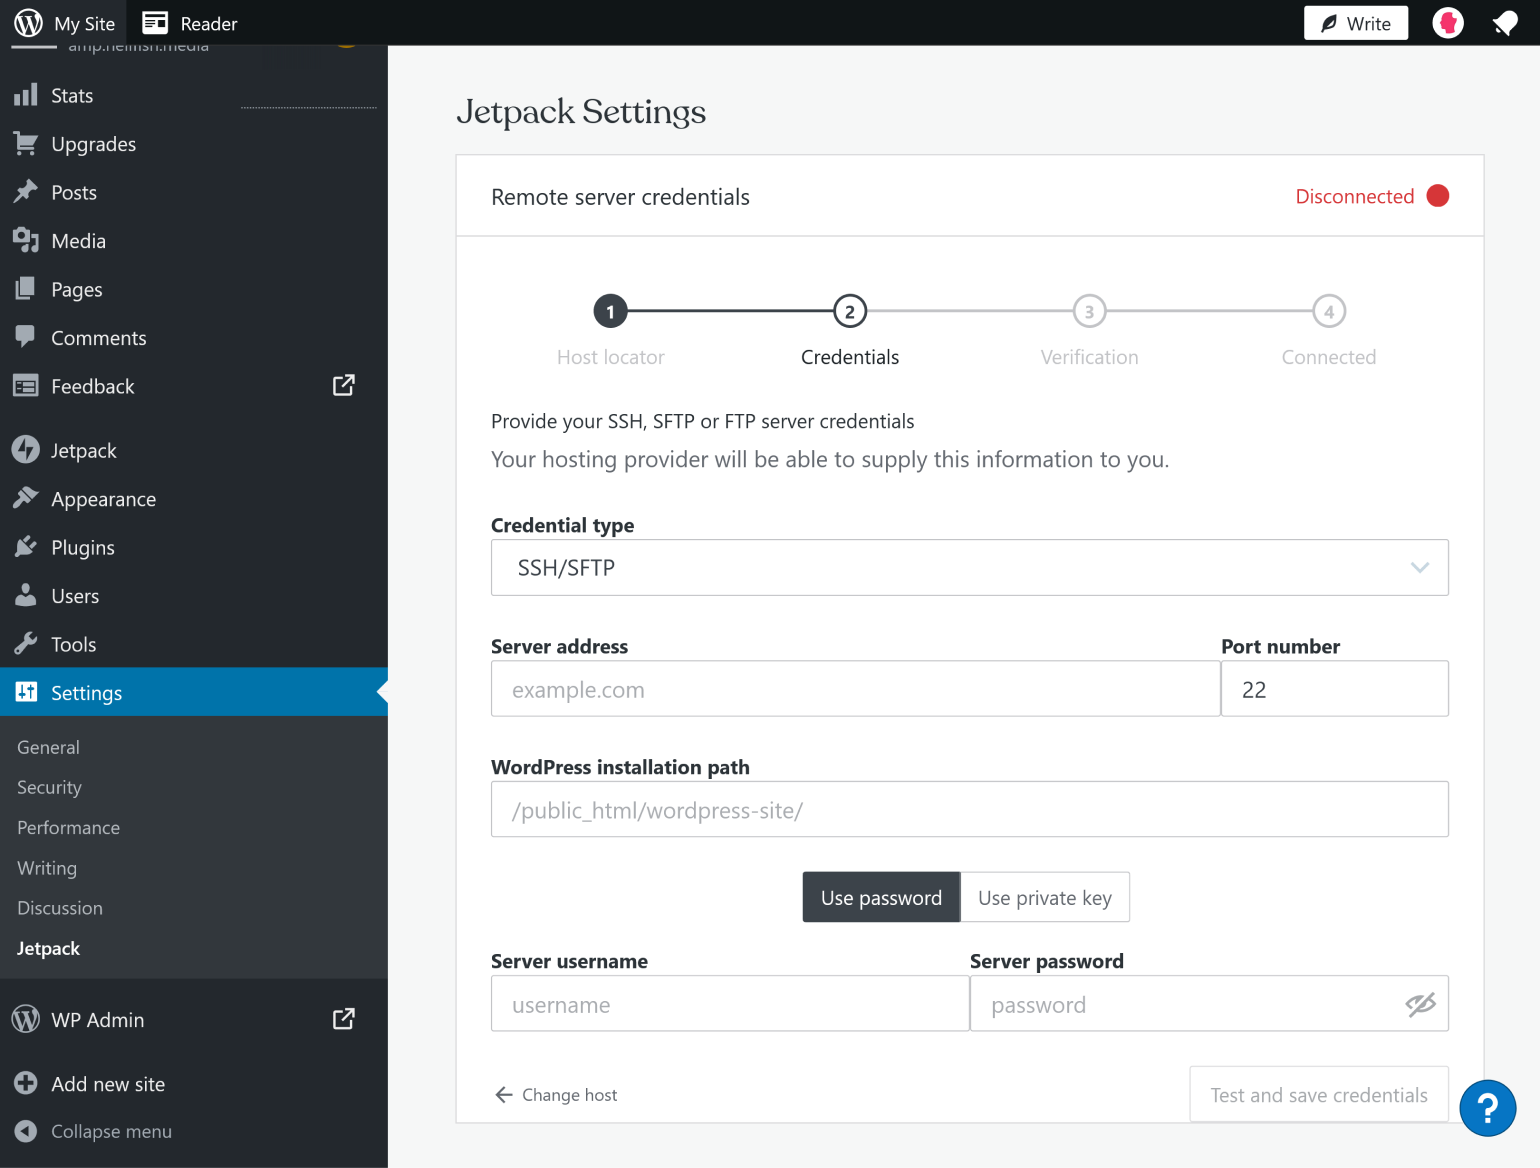This screenshot has height=1168, width=1540.
Task: Click the Disconnected status text
Action: (x=1355, y=196)
